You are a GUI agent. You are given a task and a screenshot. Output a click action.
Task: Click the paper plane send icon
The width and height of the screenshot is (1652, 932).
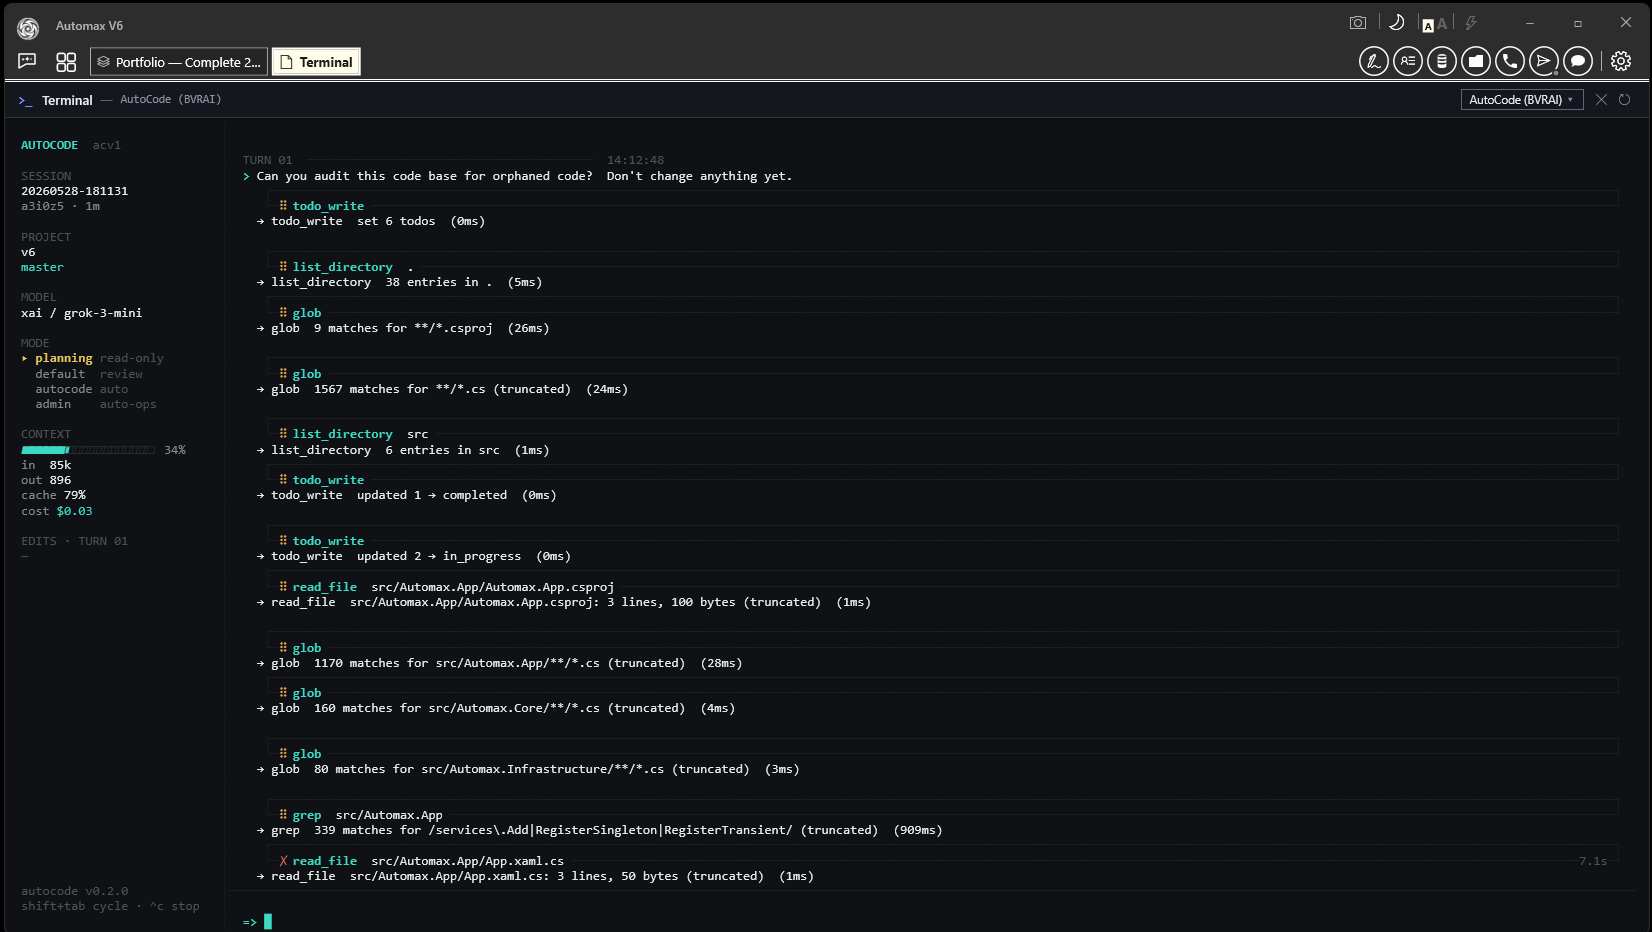[1544, 61]
